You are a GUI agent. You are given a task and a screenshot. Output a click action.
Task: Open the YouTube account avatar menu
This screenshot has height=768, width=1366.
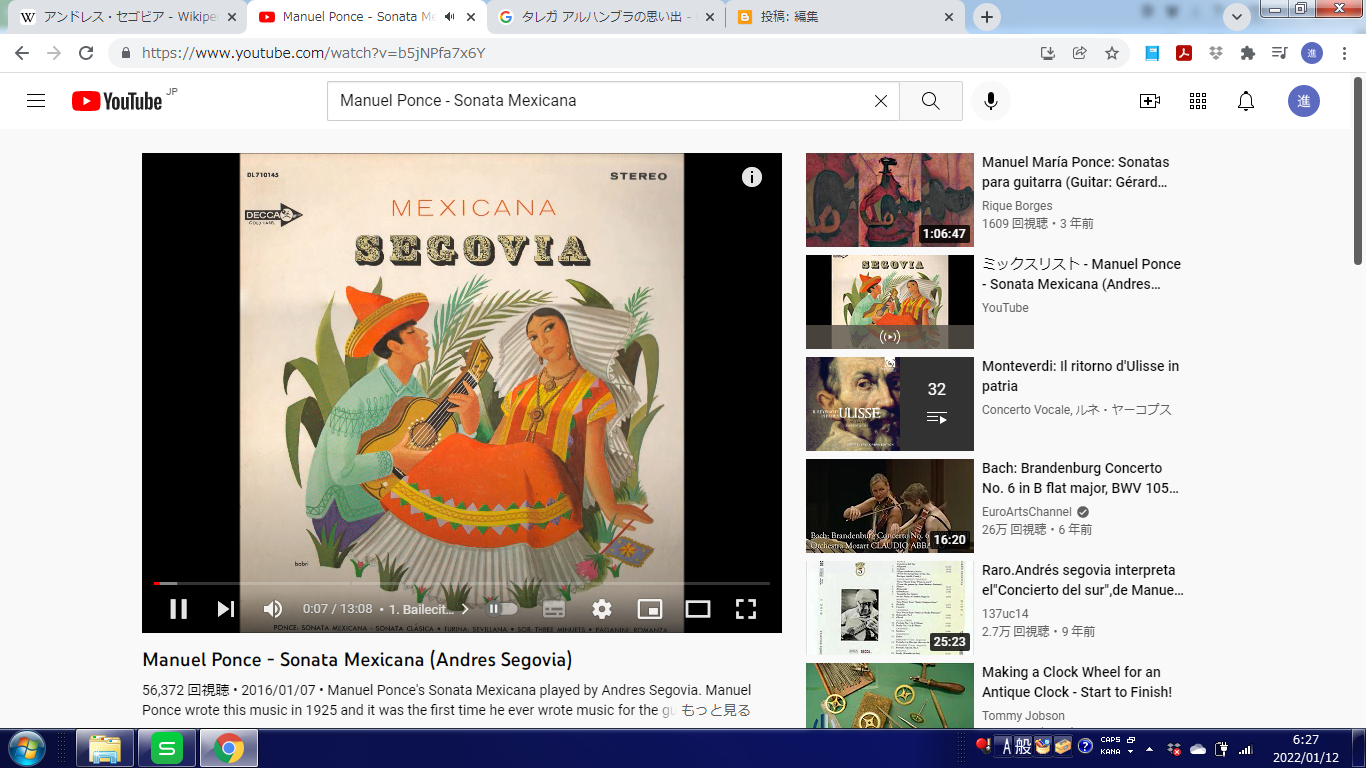[x=1304, y=101]
